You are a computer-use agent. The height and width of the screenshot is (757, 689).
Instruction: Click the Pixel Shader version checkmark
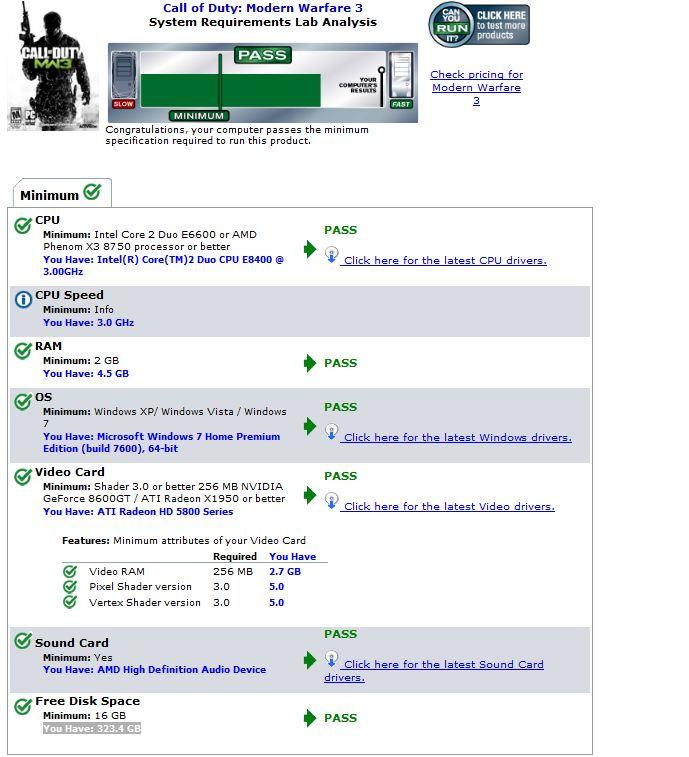click(x=70, y=587)
